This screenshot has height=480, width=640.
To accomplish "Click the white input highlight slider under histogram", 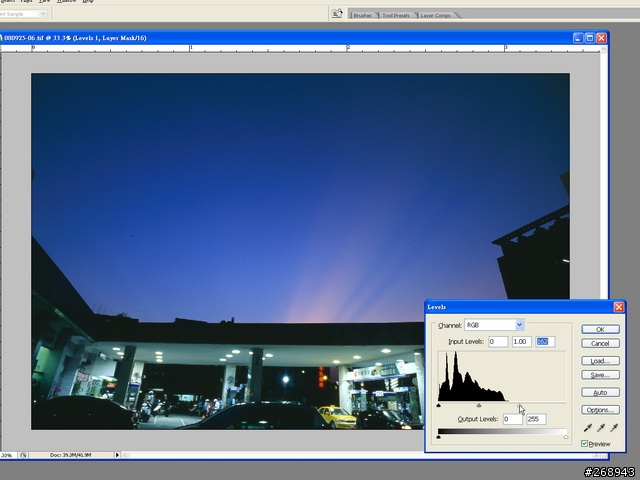I will click(x=519, y=405).
